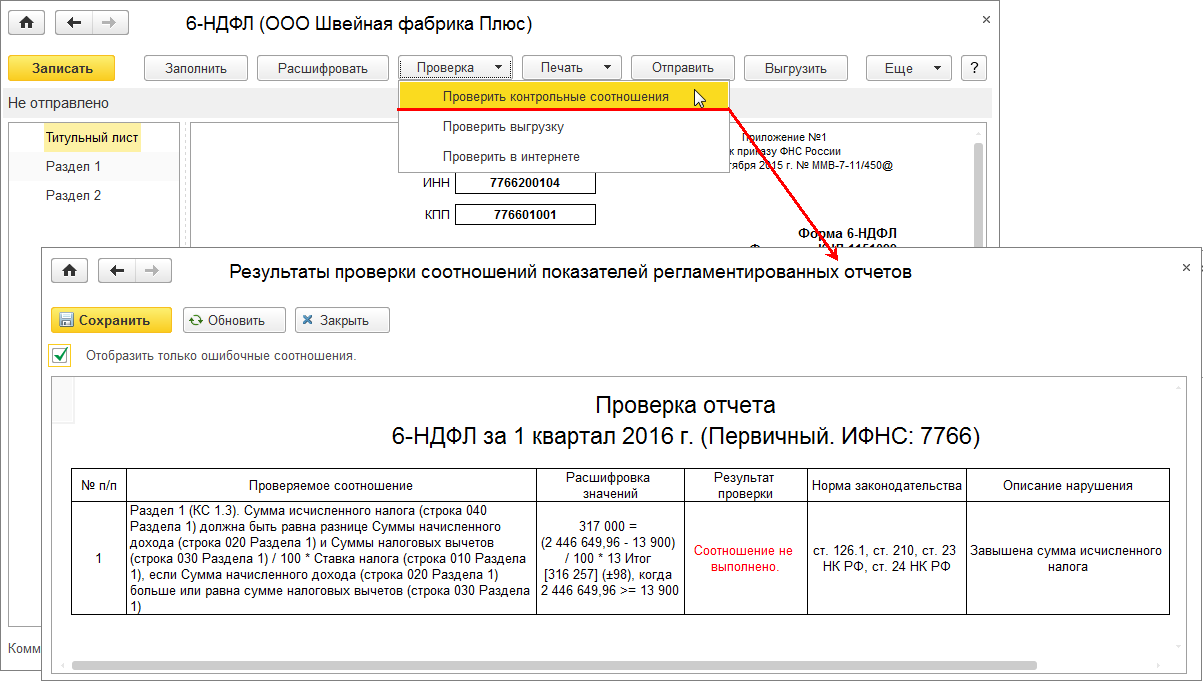Save results with the Сохранить button
Image resolution: width=1203 pixels, height=681 pixels.
click(111, 320)
